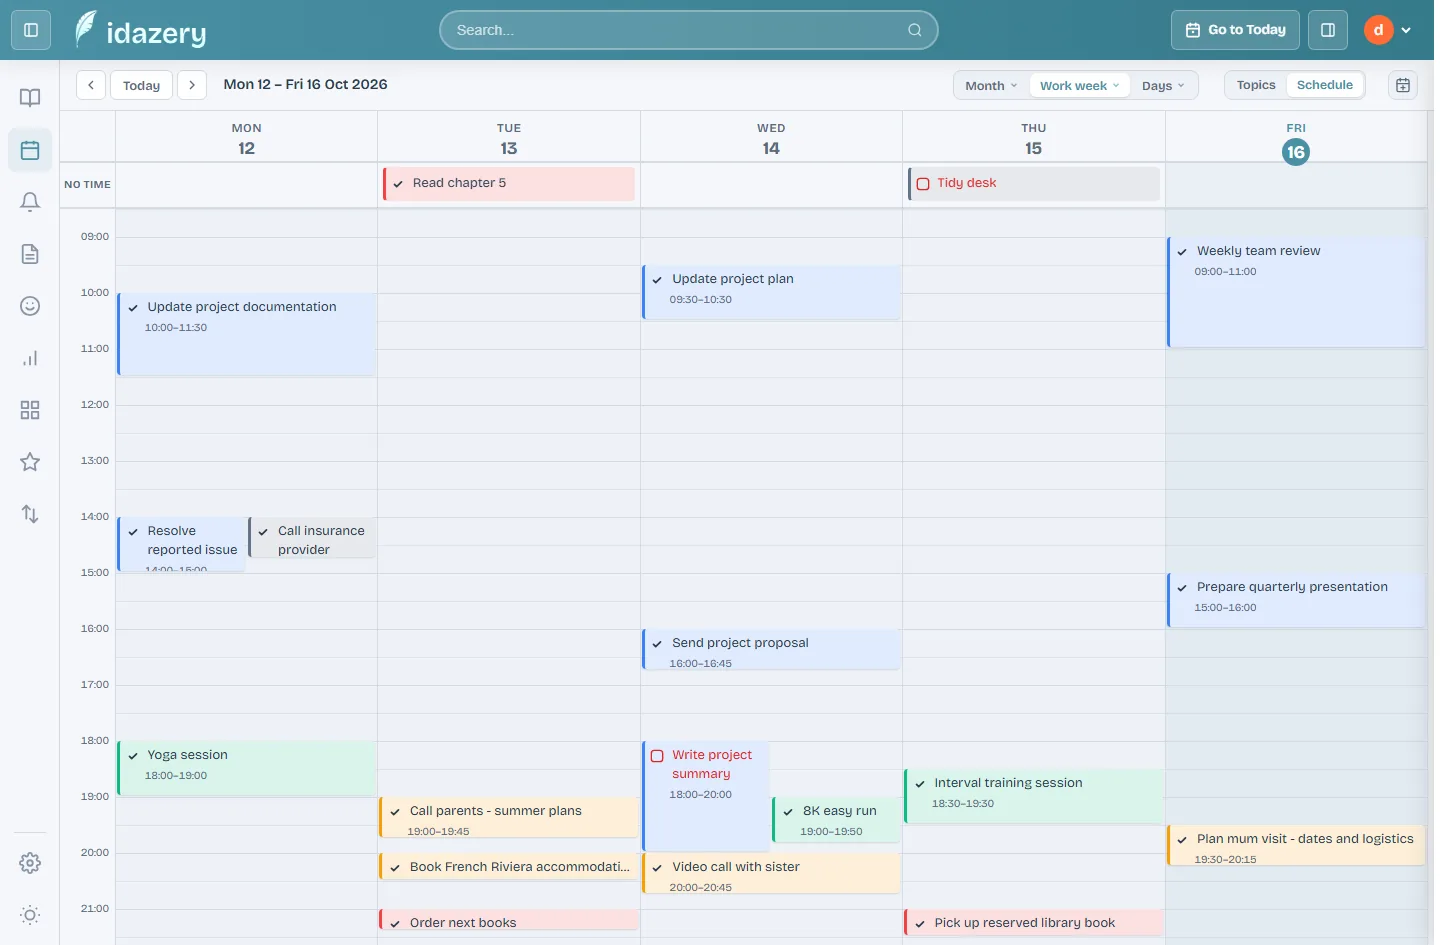Uncheck the Read chapter 5 task

[x=398, y=184]
